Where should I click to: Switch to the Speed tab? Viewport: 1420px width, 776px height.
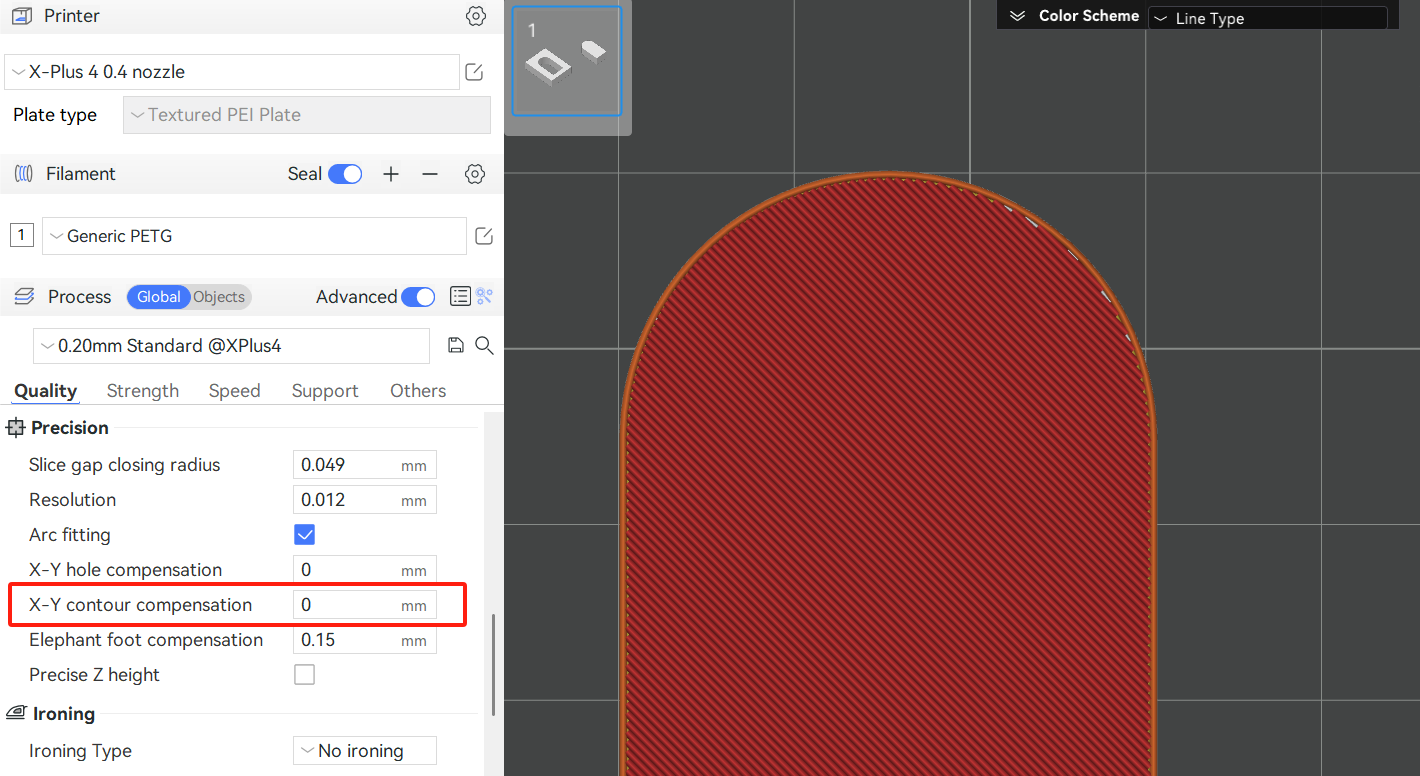point(235,391)
